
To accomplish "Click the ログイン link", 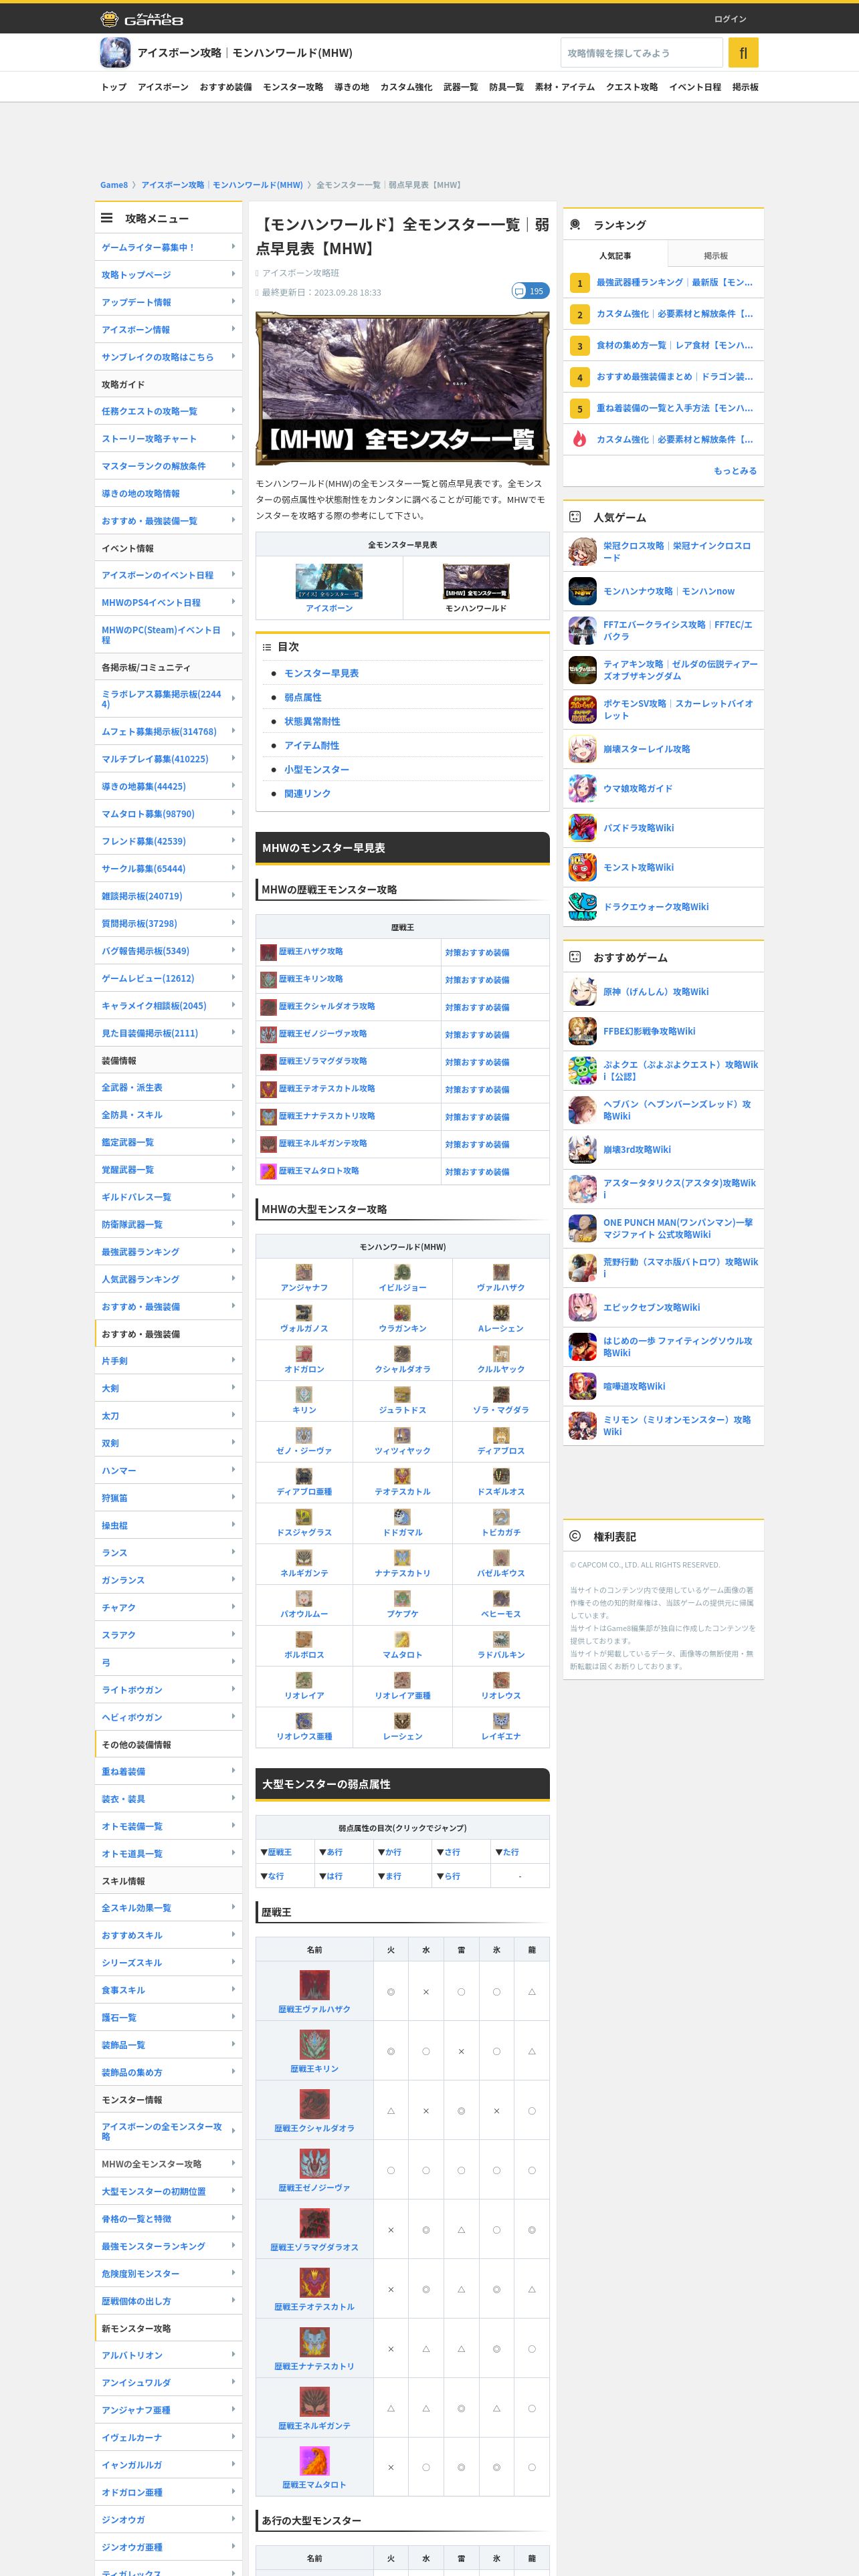I will pyautogui.click(x=730, y=19).
